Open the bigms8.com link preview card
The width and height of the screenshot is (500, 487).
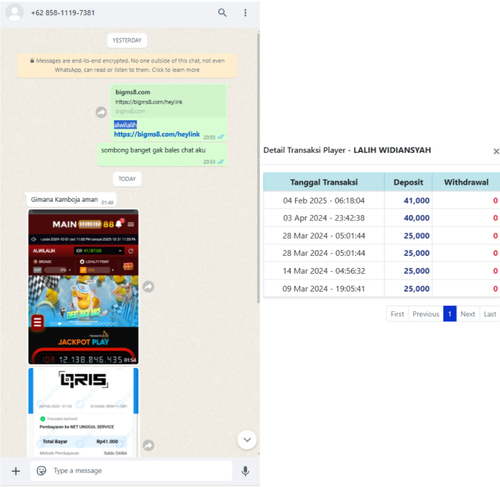pyautogui.click(x=168, y=101)
